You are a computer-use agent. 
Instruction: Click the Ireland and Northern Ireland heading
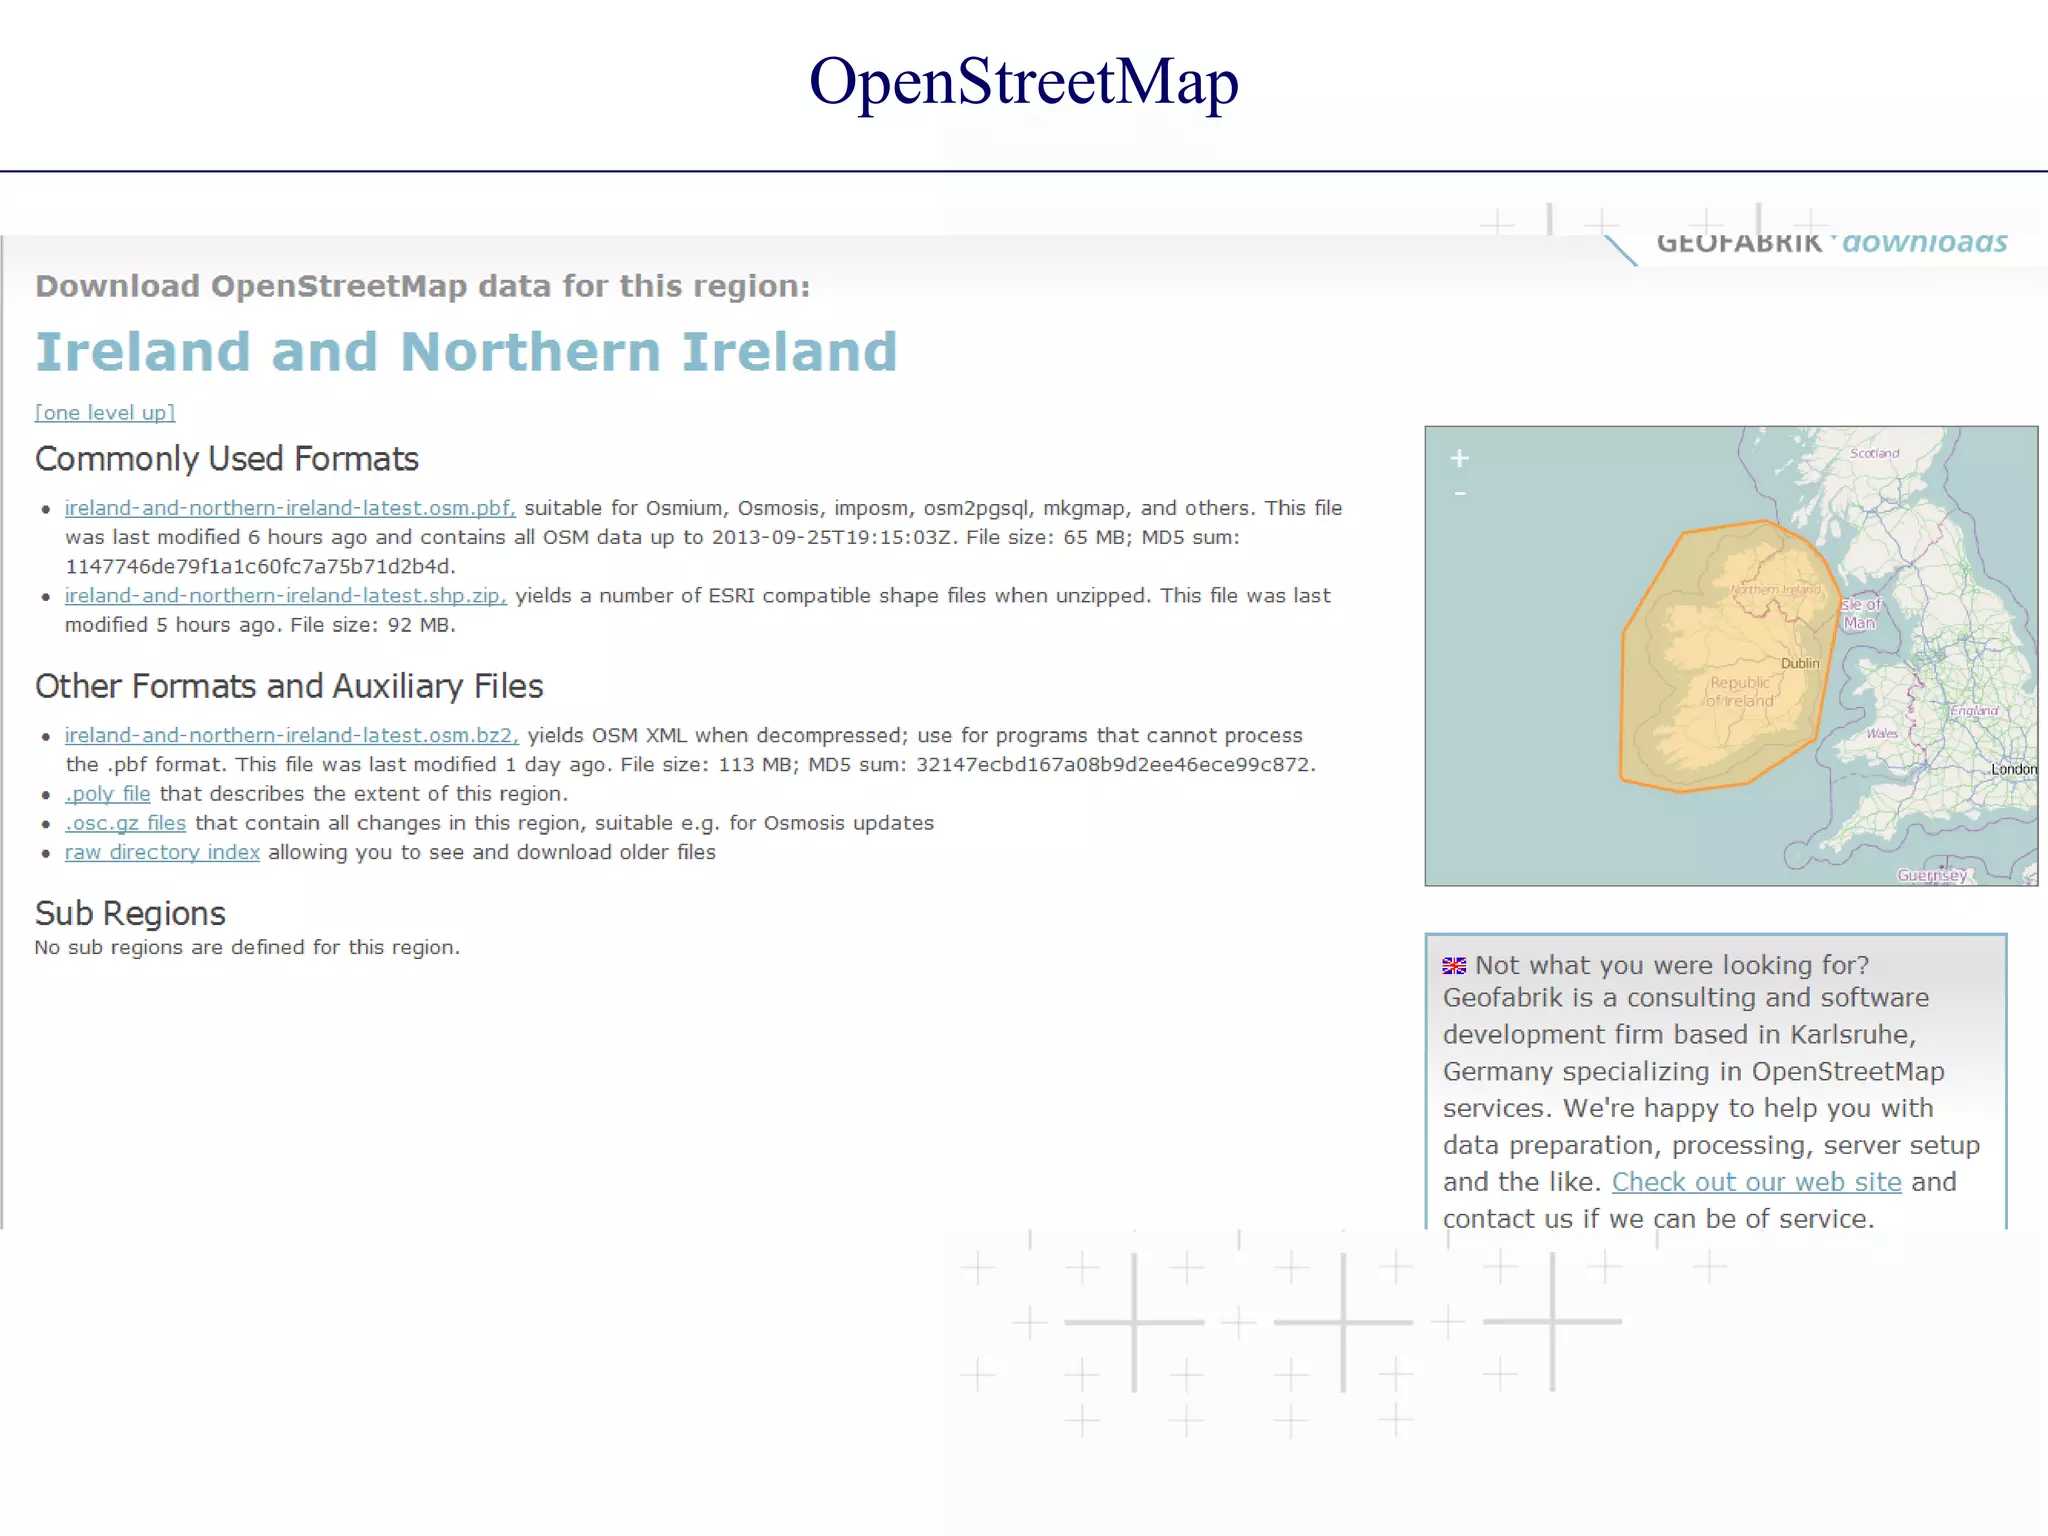coord(466,352)
